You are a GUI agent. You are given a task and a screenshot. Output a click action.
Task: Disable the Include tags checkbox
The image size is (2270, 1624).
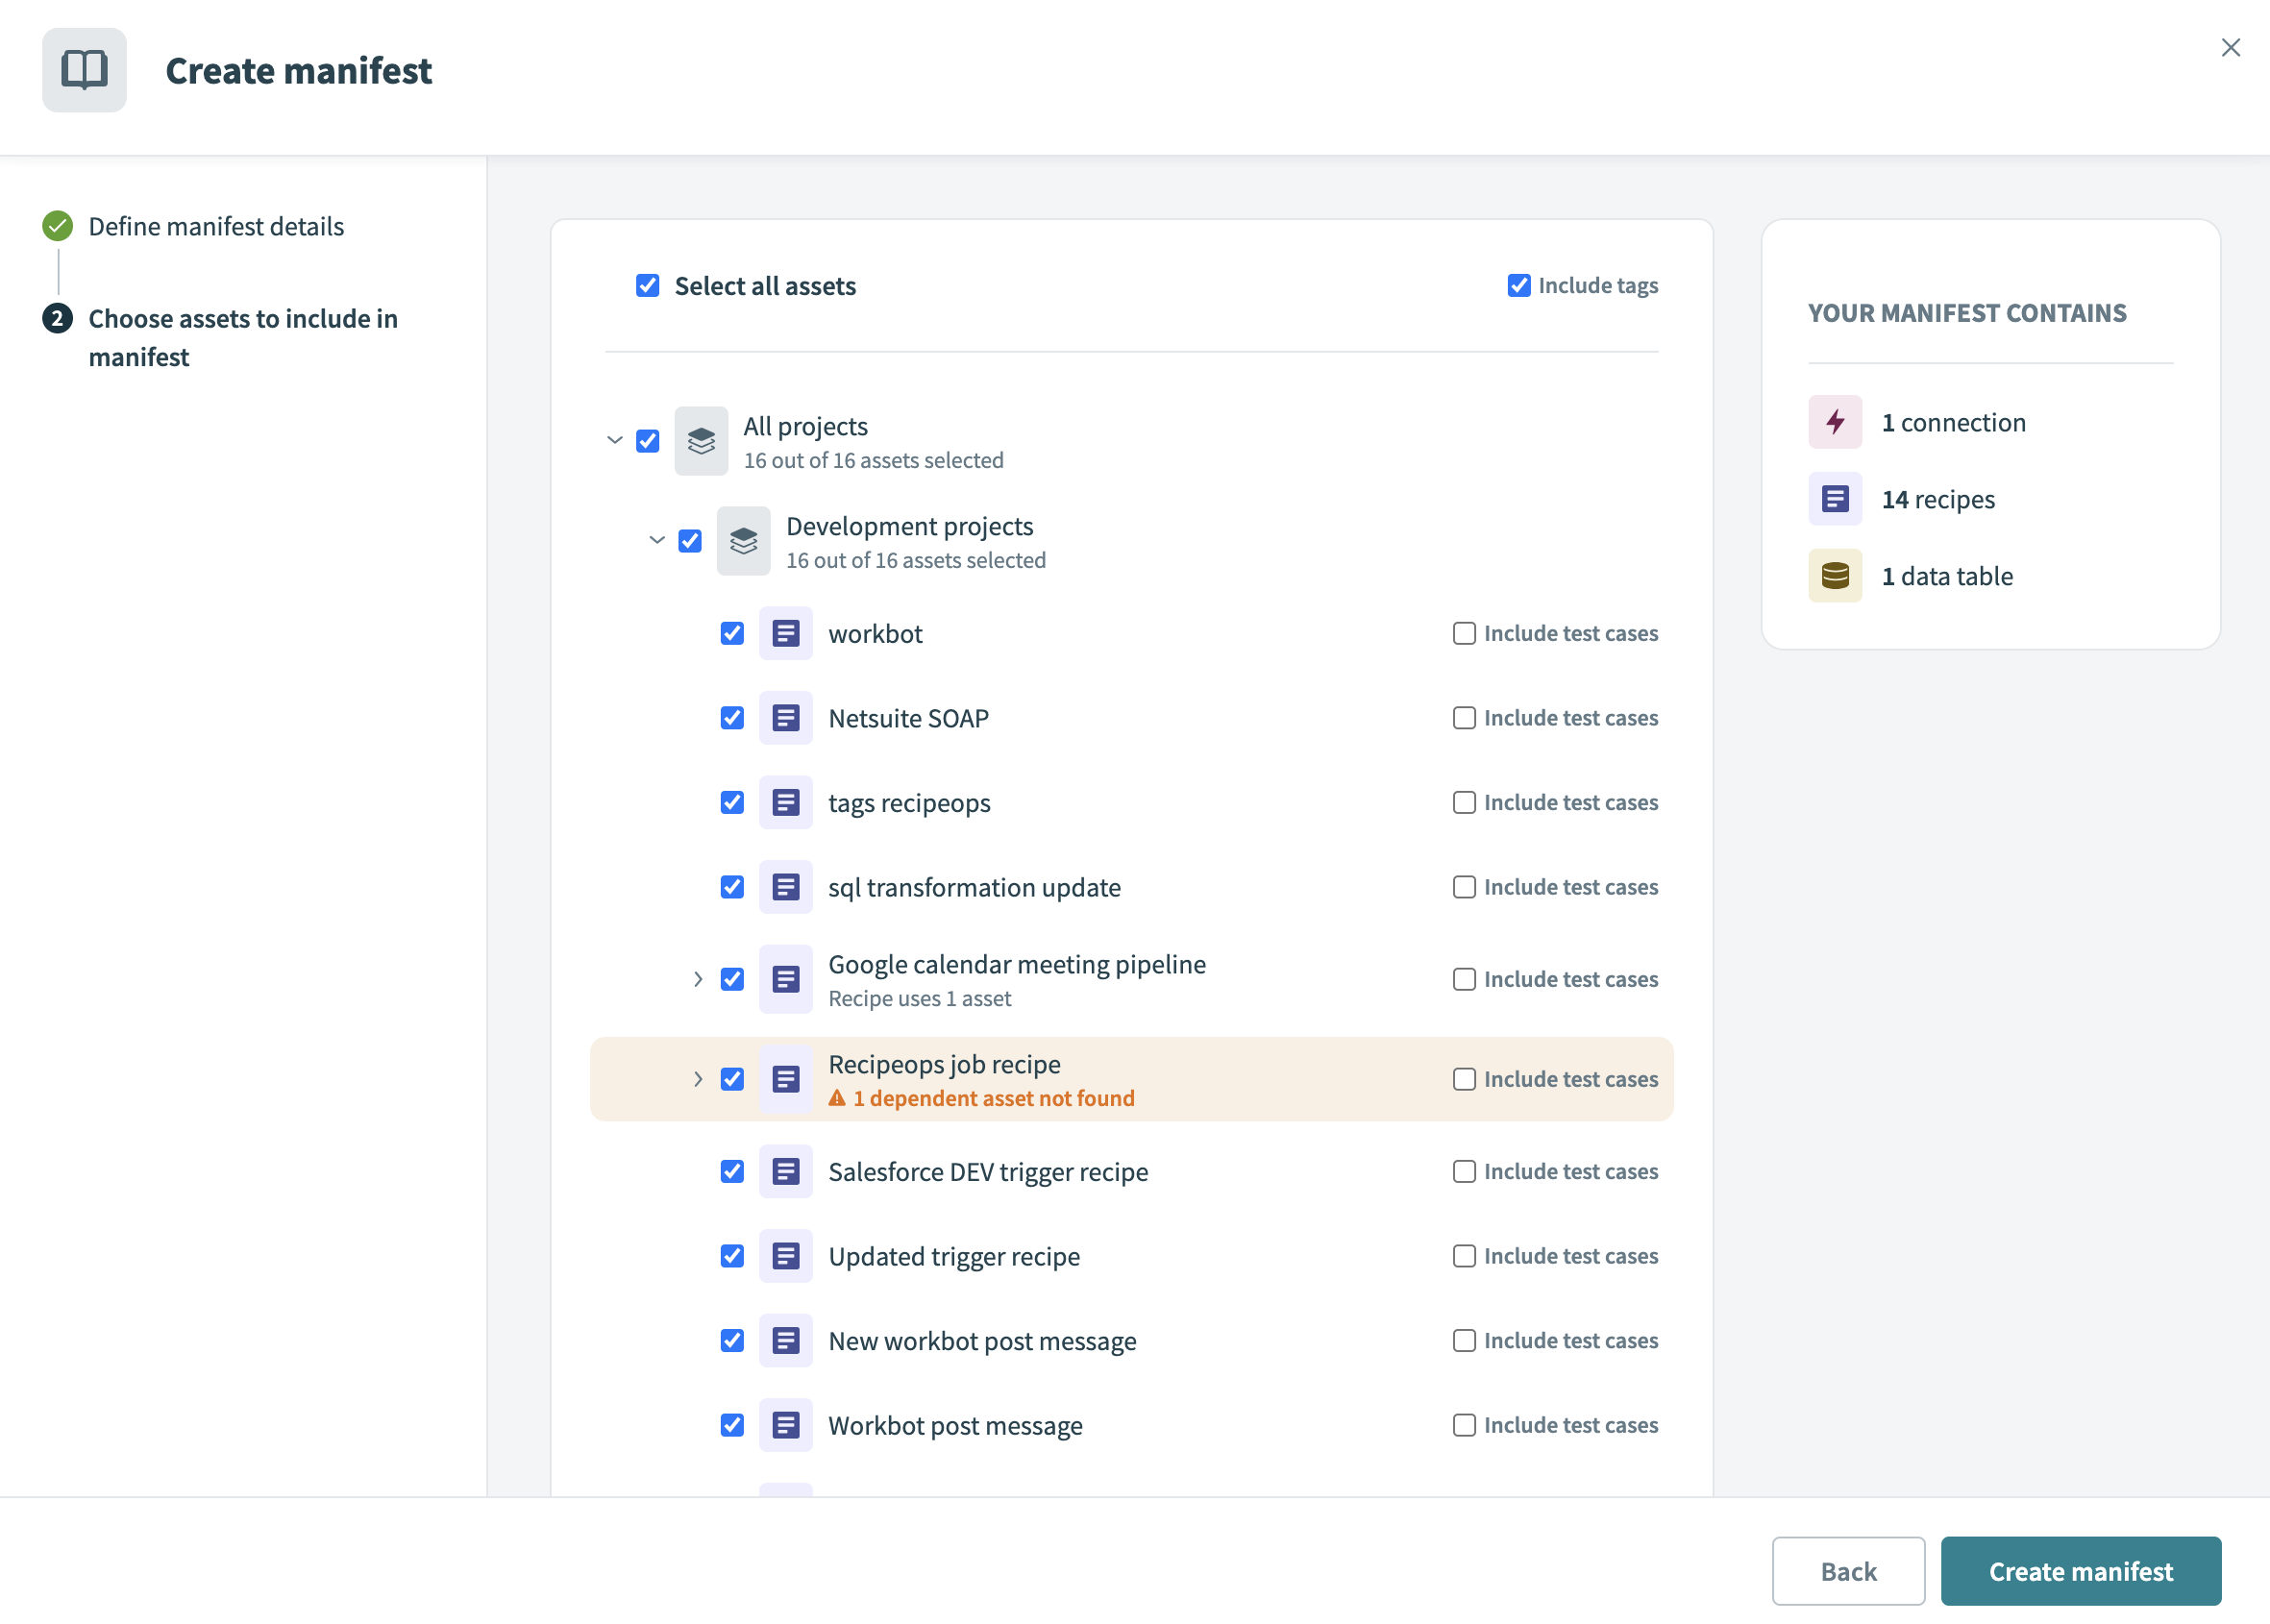pyautogui.click(x=1519, y=286)
